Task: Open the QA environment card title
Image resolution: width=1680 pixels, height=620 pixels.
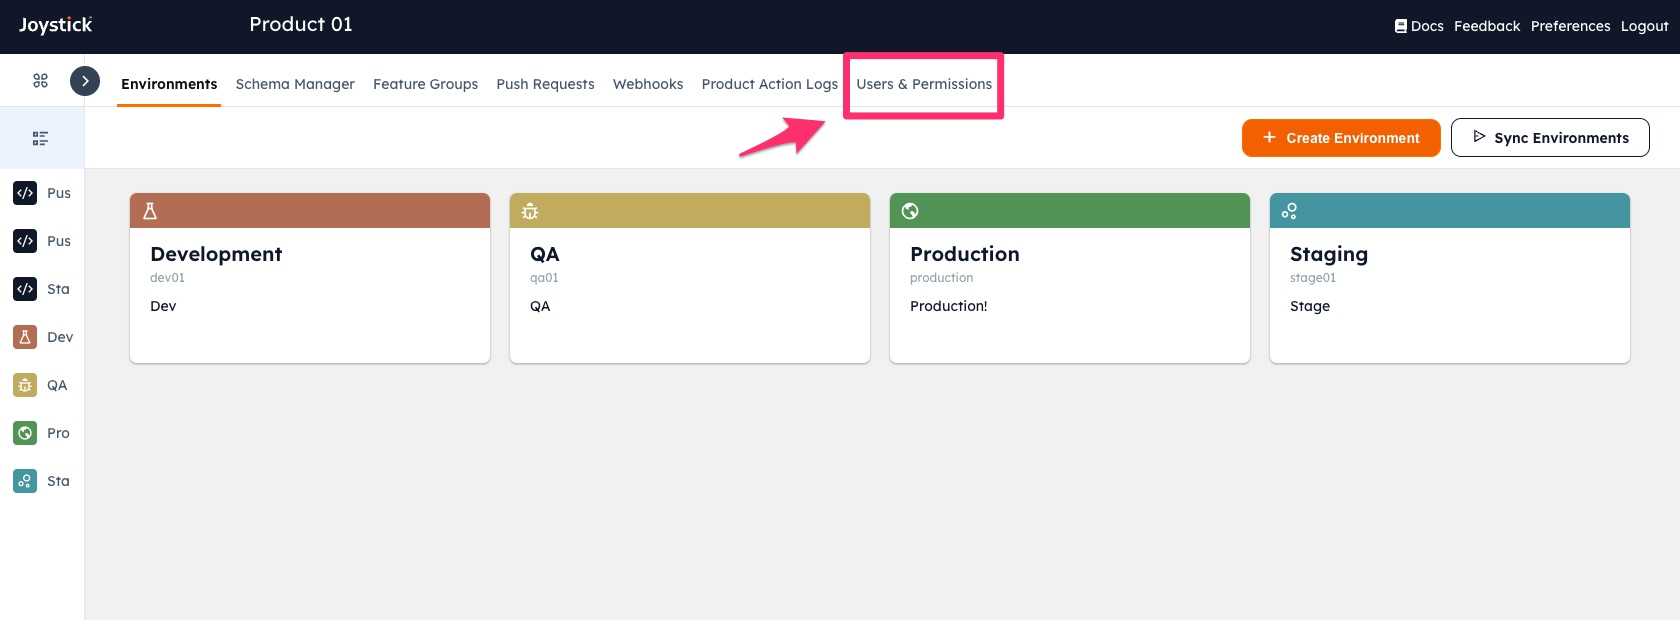Action: [x=545, y=254]
